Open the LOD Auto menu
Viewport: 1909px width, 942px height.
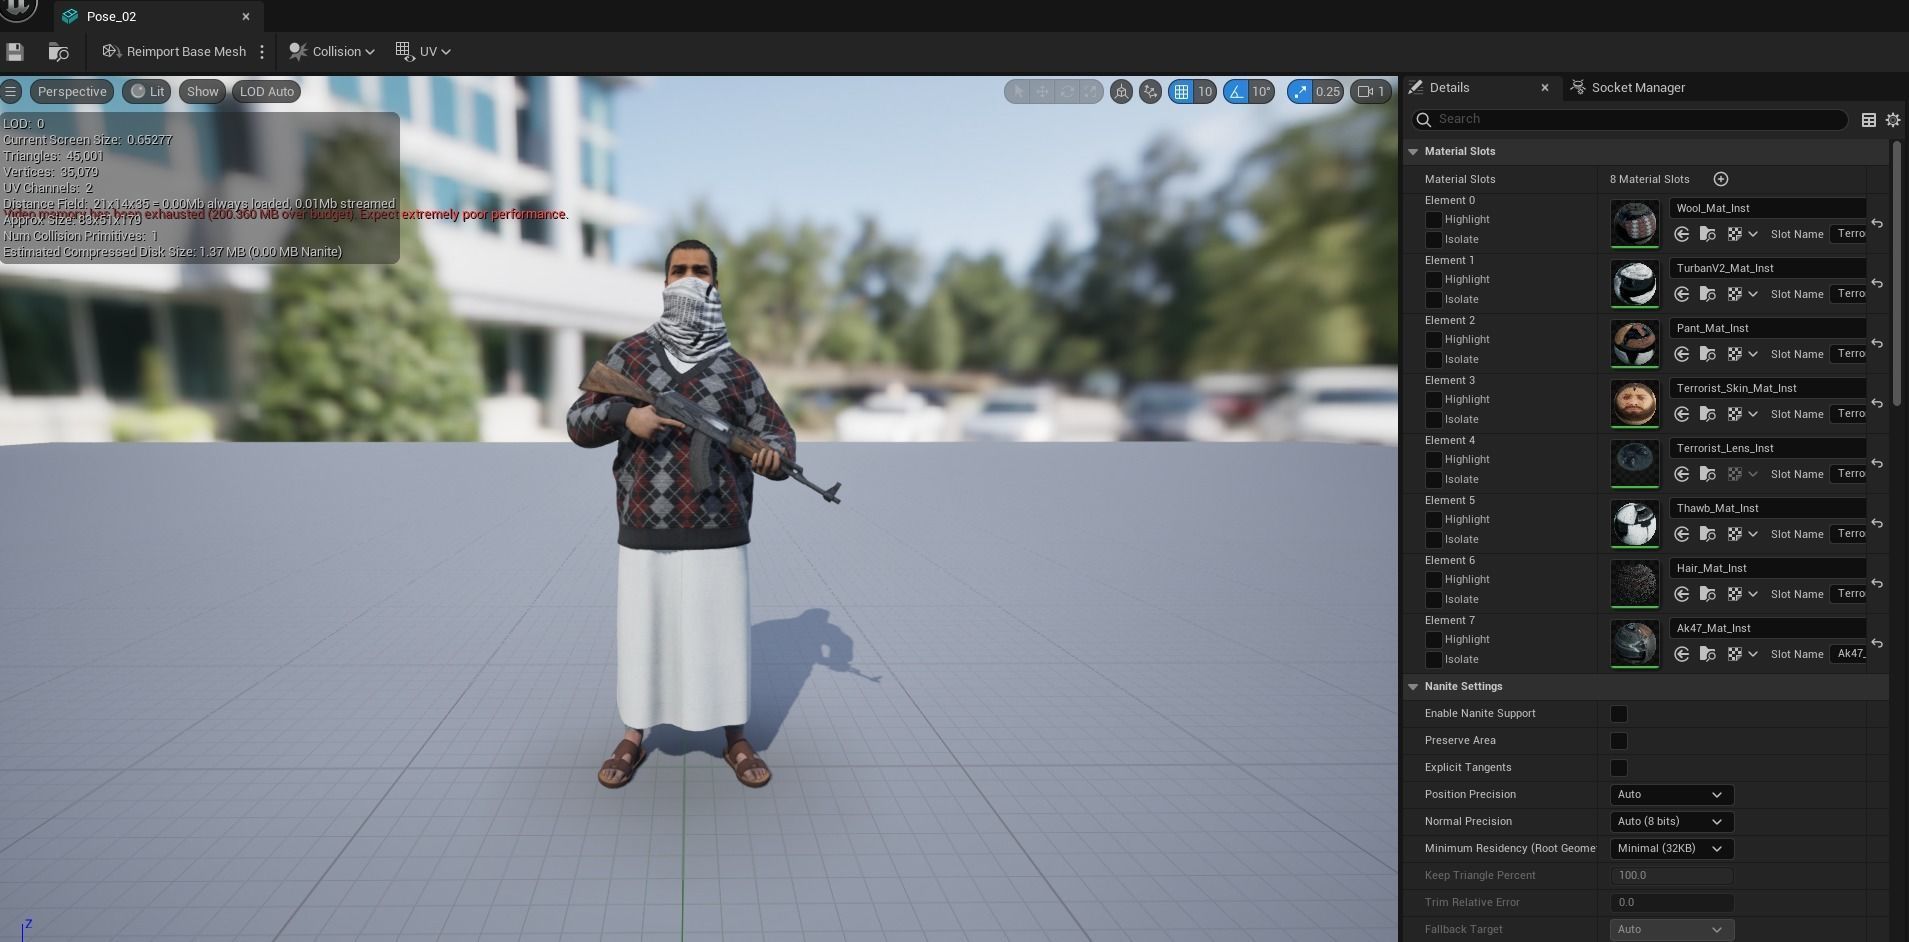267,91
